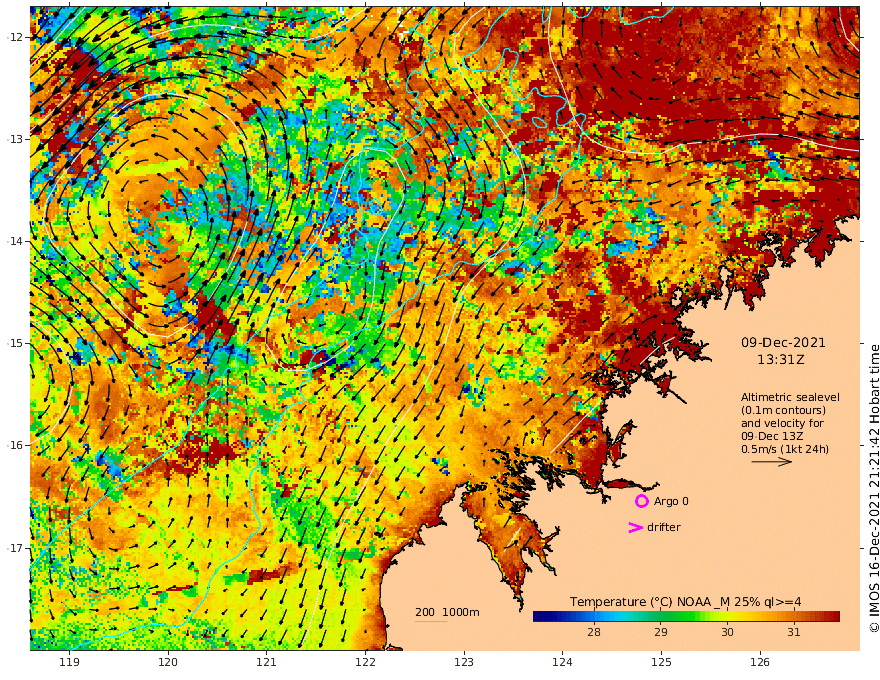The width and height of the screenshot is (880, 680).
Task: Click latitude axis label -13
Action: click(15, 139)
